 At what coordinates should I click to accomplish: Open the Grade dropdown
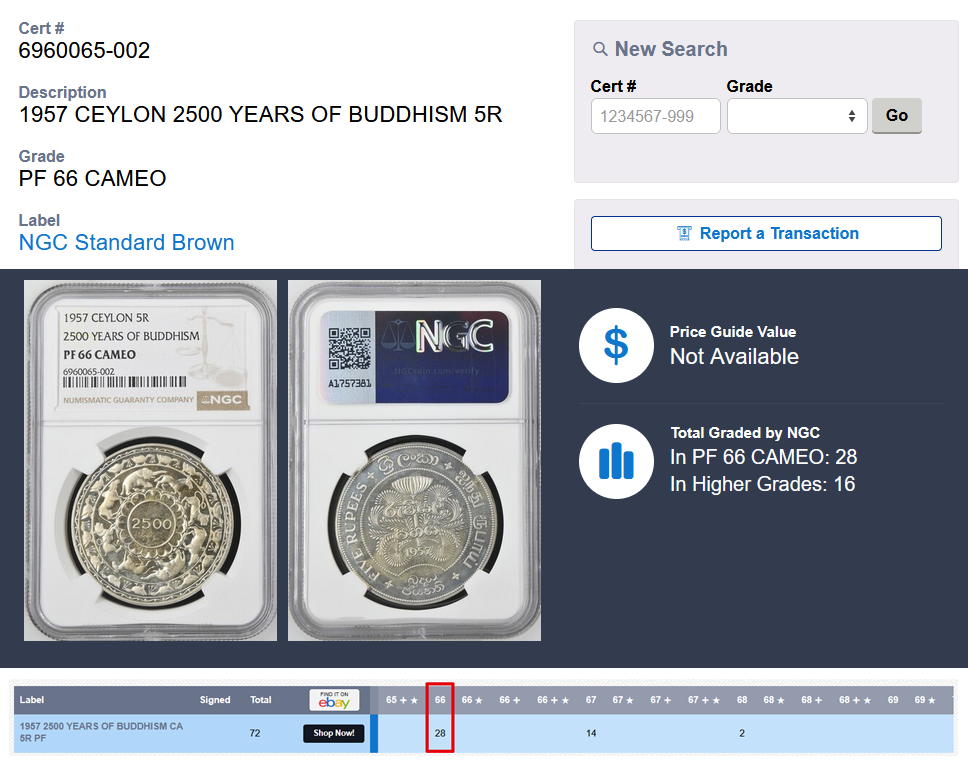797,116
